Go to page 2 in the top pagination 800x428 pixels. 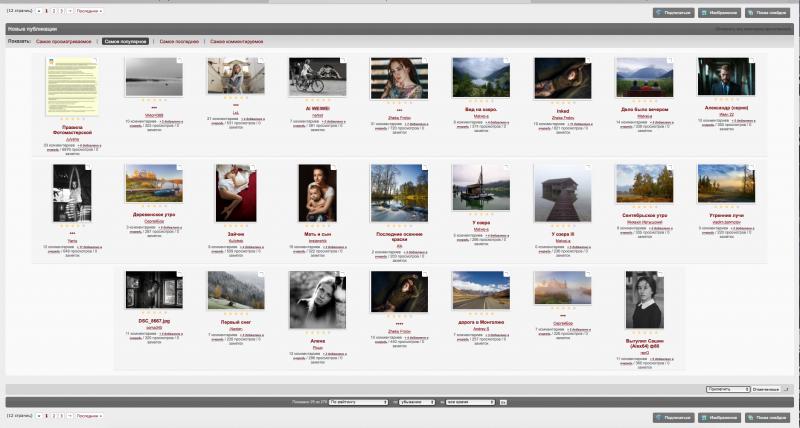tap(54, 11)
